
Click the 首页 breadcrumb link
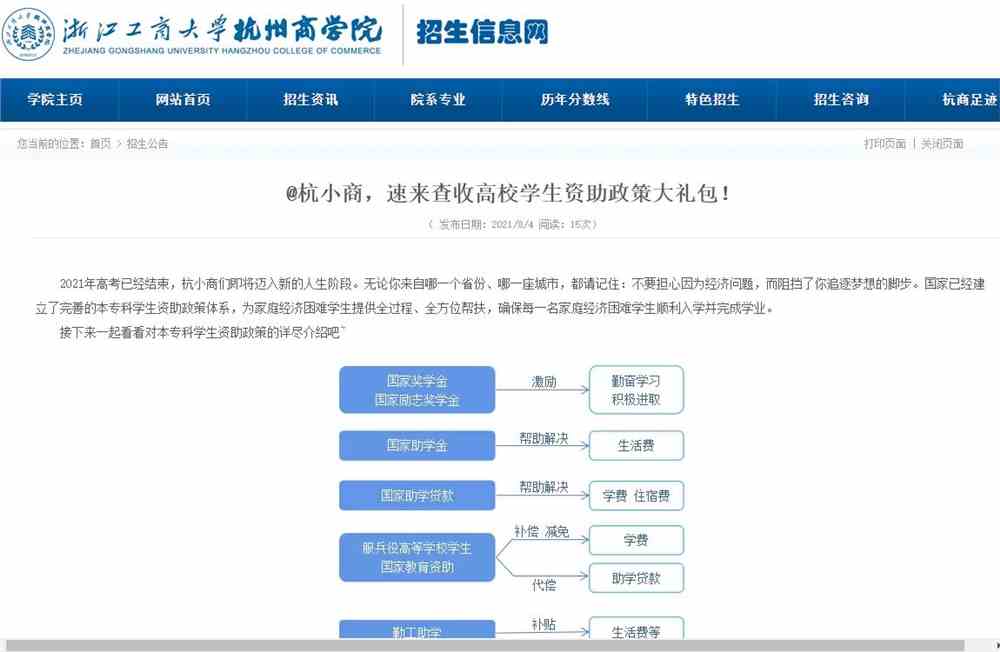(x=100, y=144)
